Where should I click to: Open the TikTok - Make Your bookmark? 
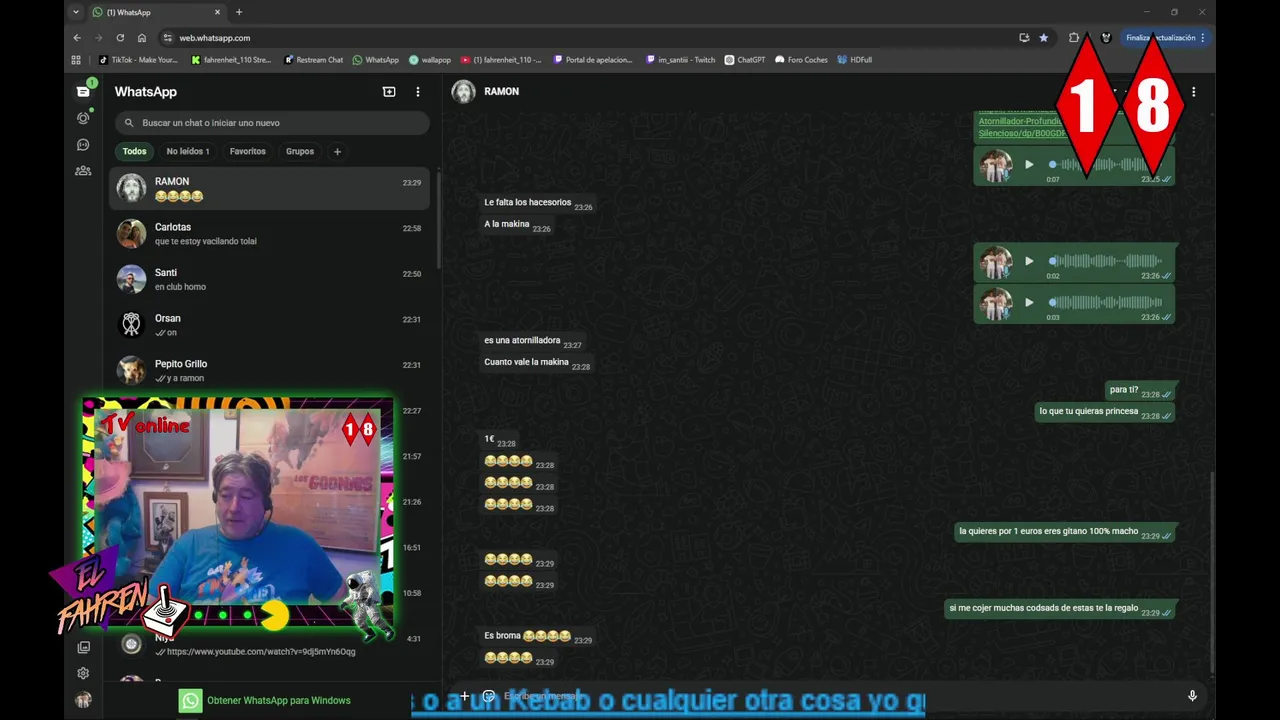pos(138,60)
